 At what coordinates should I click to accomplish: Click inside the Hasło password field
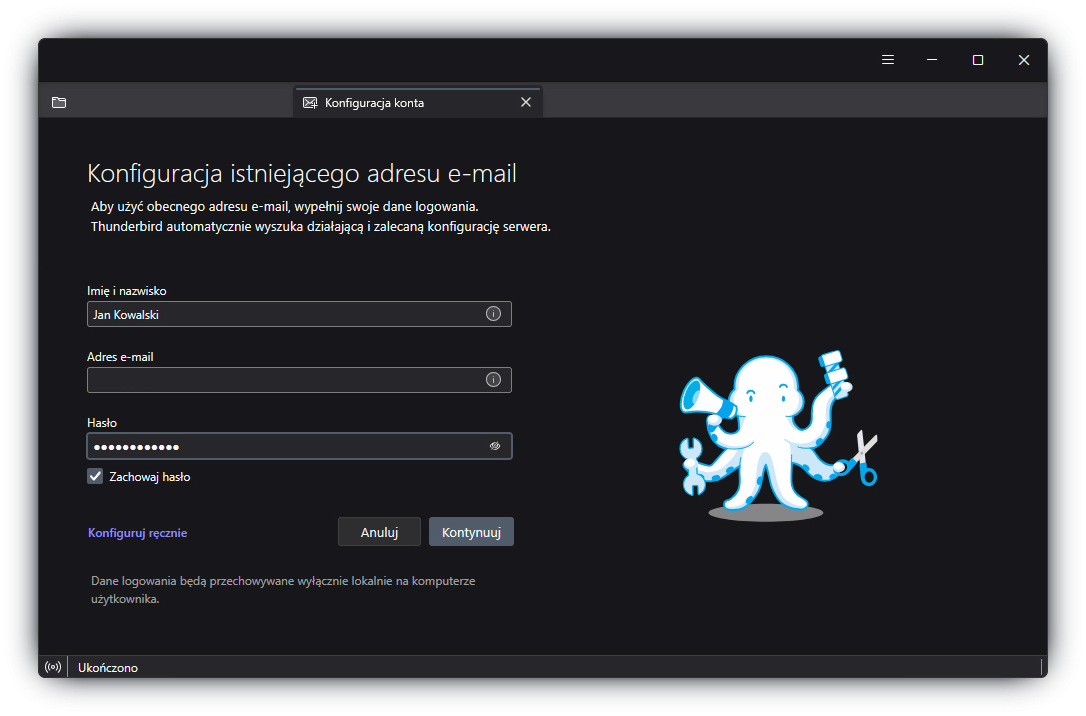tap(280, 446)
